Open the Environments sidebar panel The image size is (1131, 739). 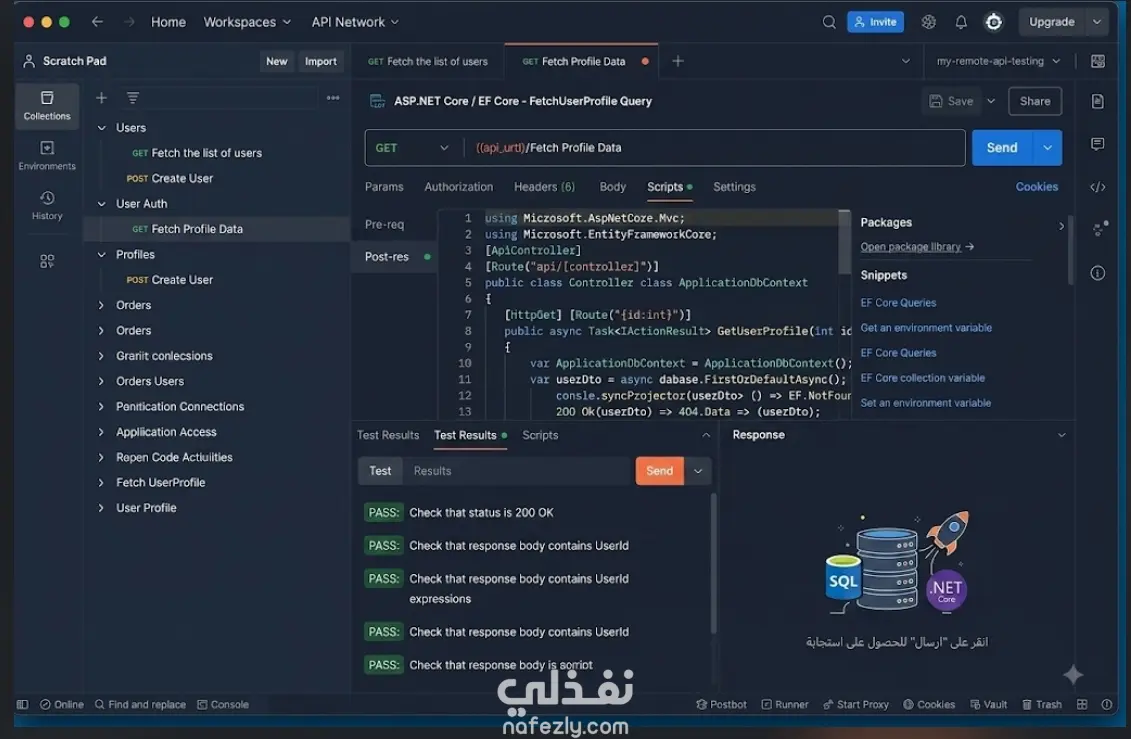pyautogui.click(x=47, y=156)
